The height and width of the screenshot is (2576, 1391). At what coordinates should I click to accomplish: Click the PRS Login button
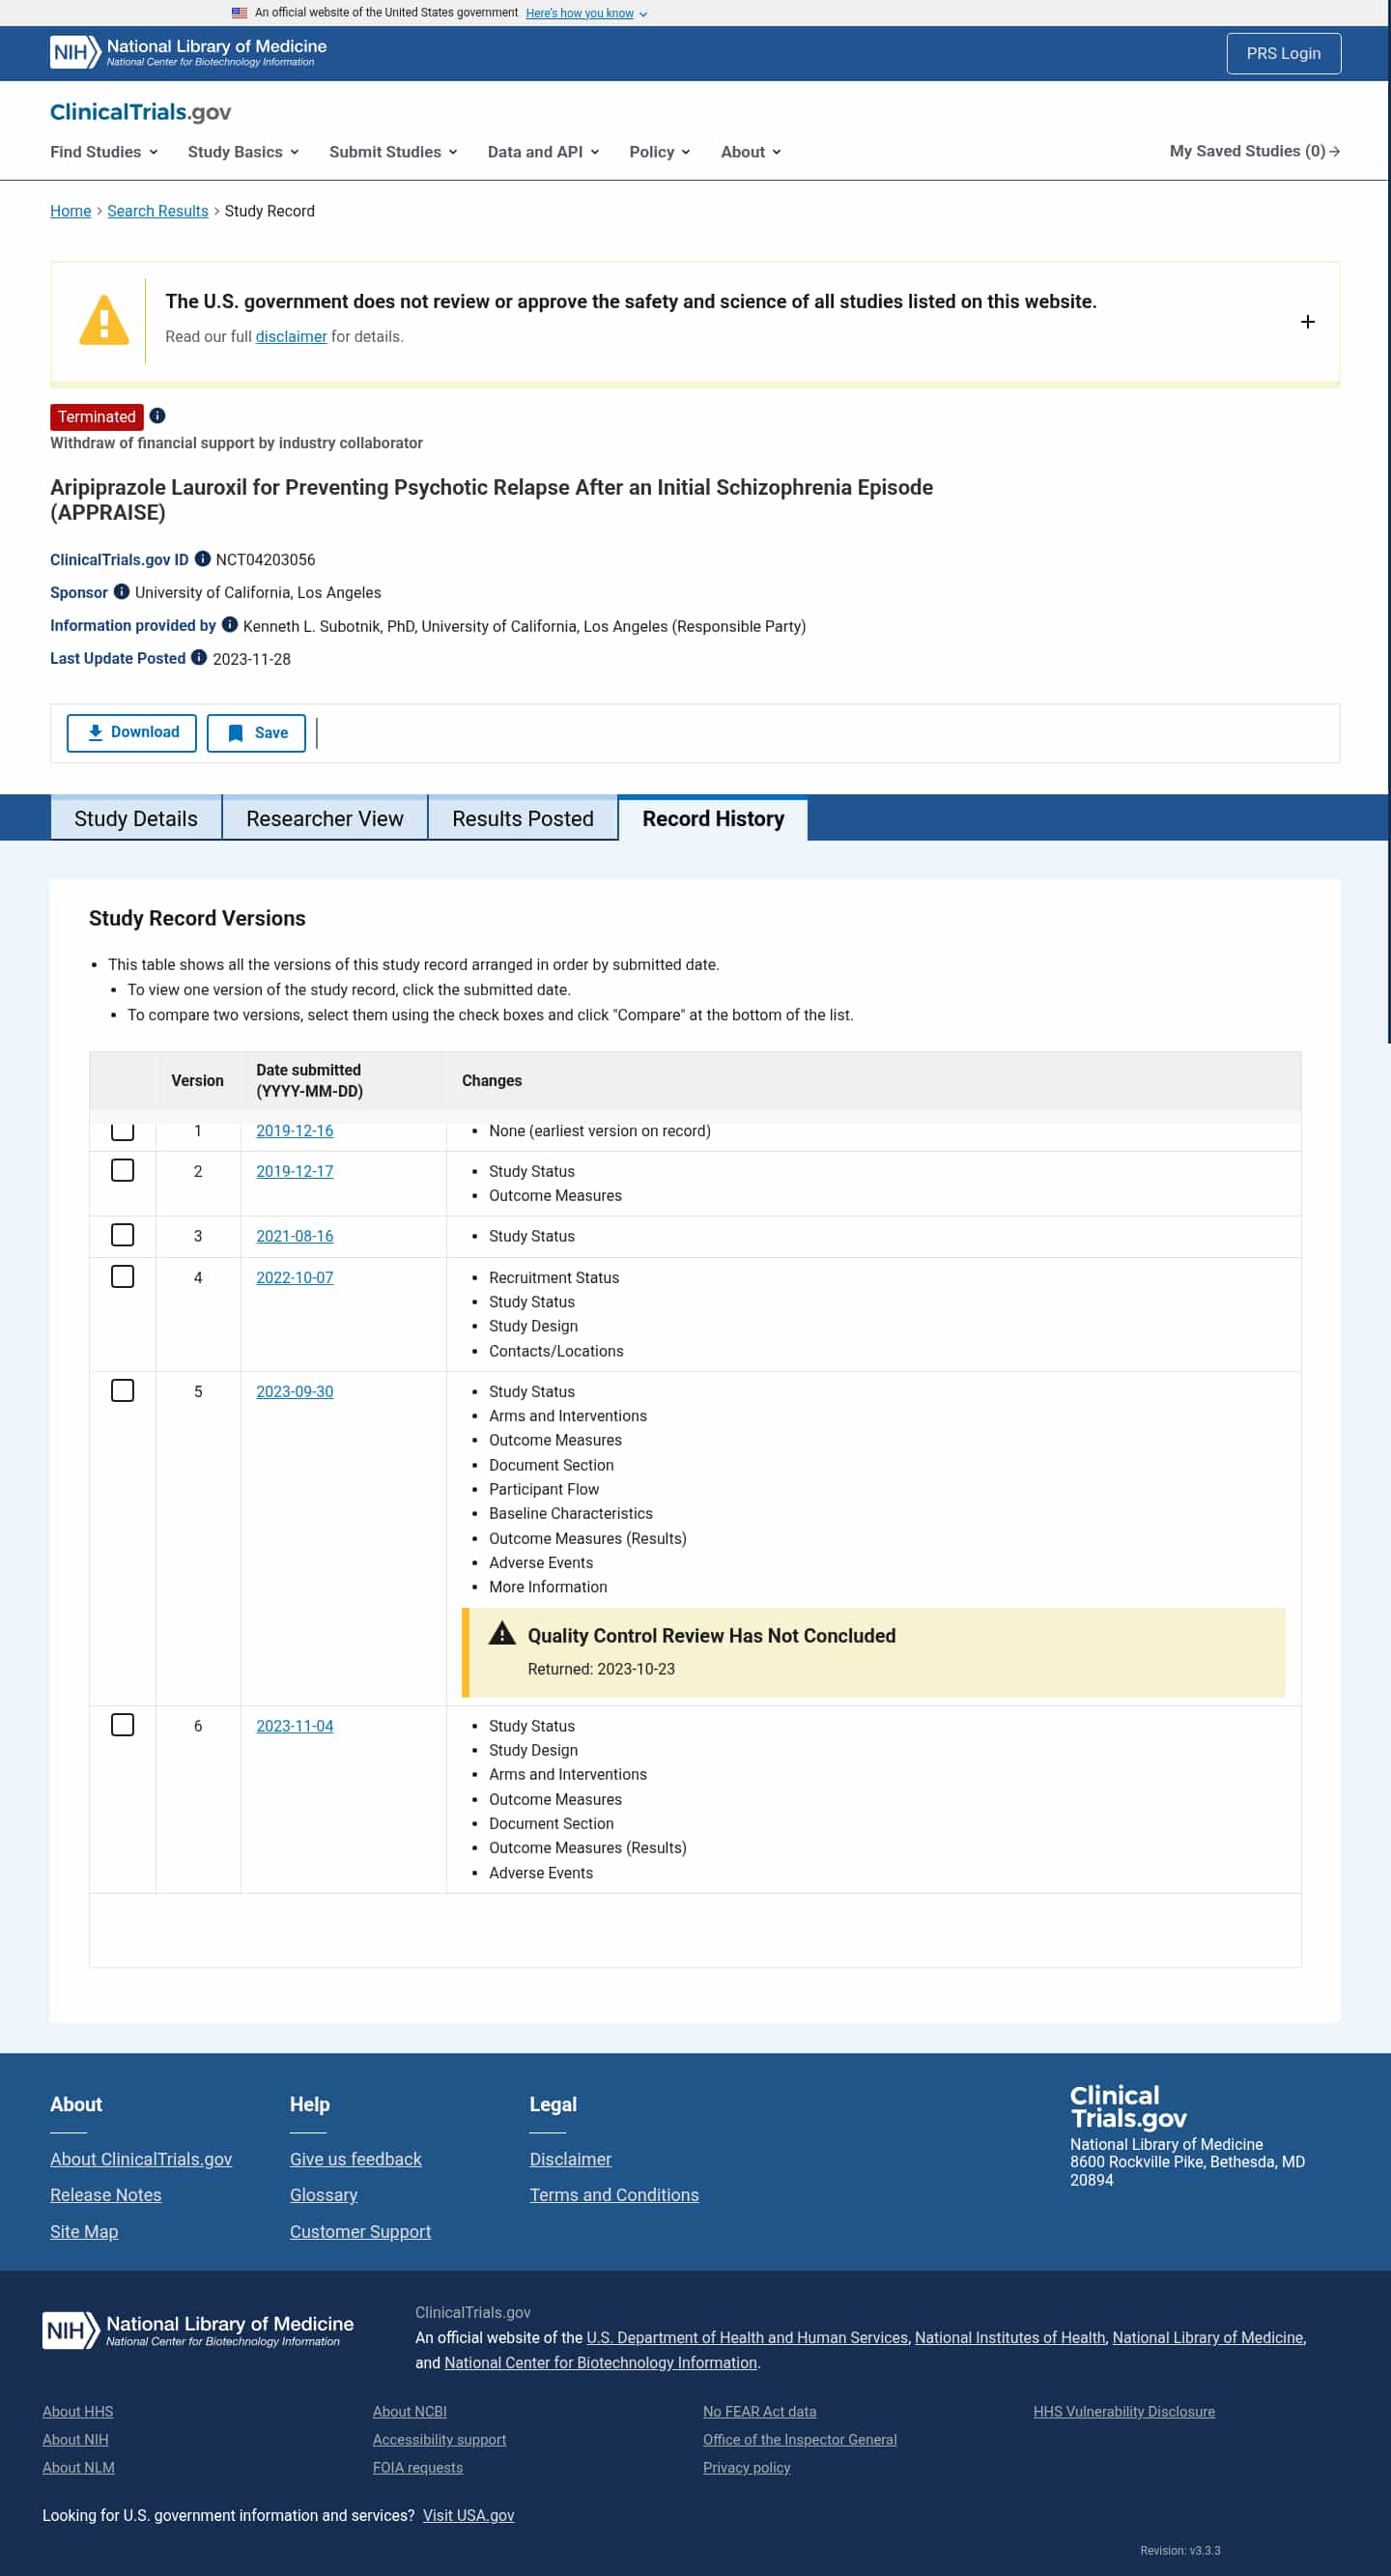(1283, 53)
